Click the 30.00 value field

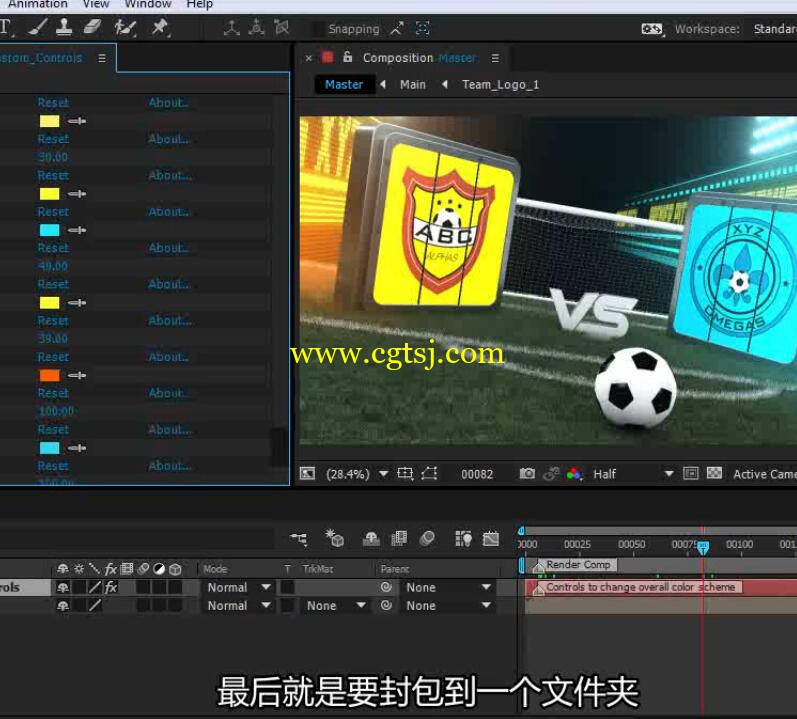[x=53, y=157]
